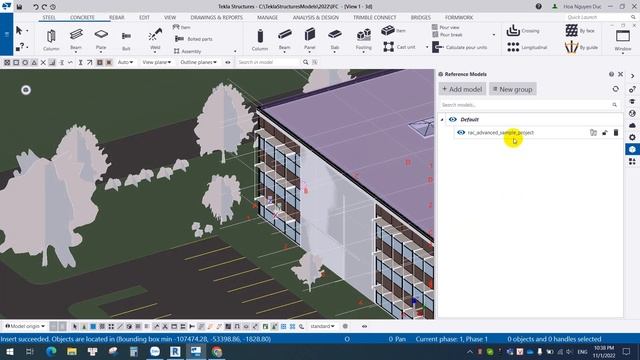Select the steel Beam tool
Screen dimensions: 640x360
(x=76, y=39)
